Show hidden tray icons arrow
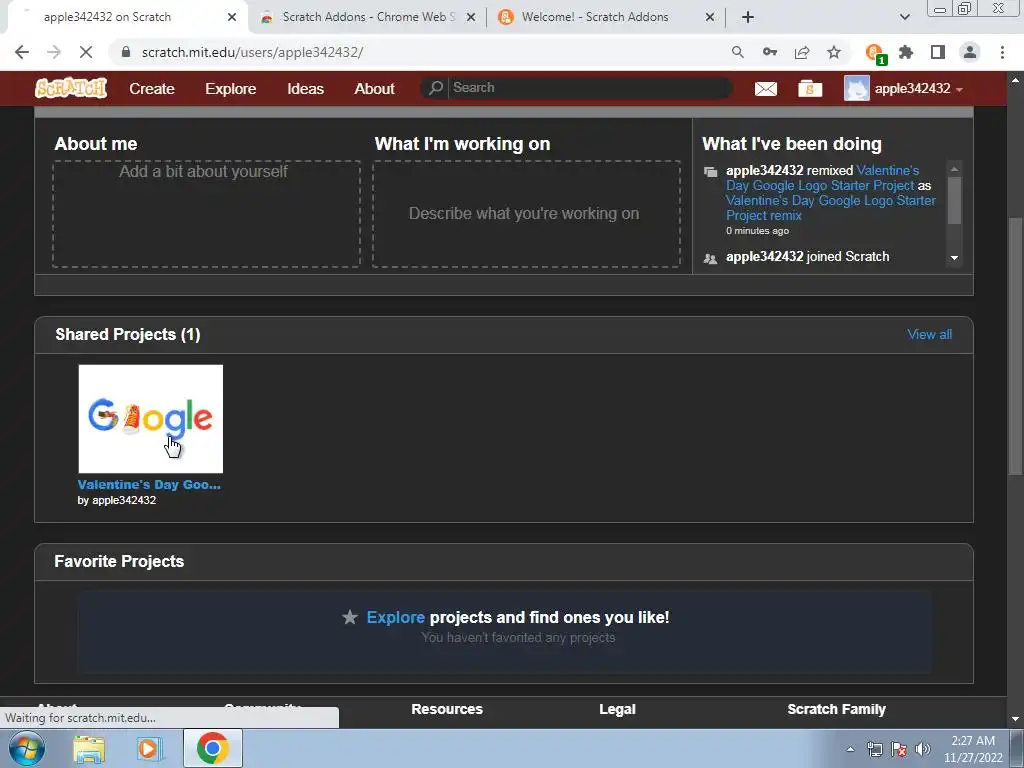 click(850, 749)
